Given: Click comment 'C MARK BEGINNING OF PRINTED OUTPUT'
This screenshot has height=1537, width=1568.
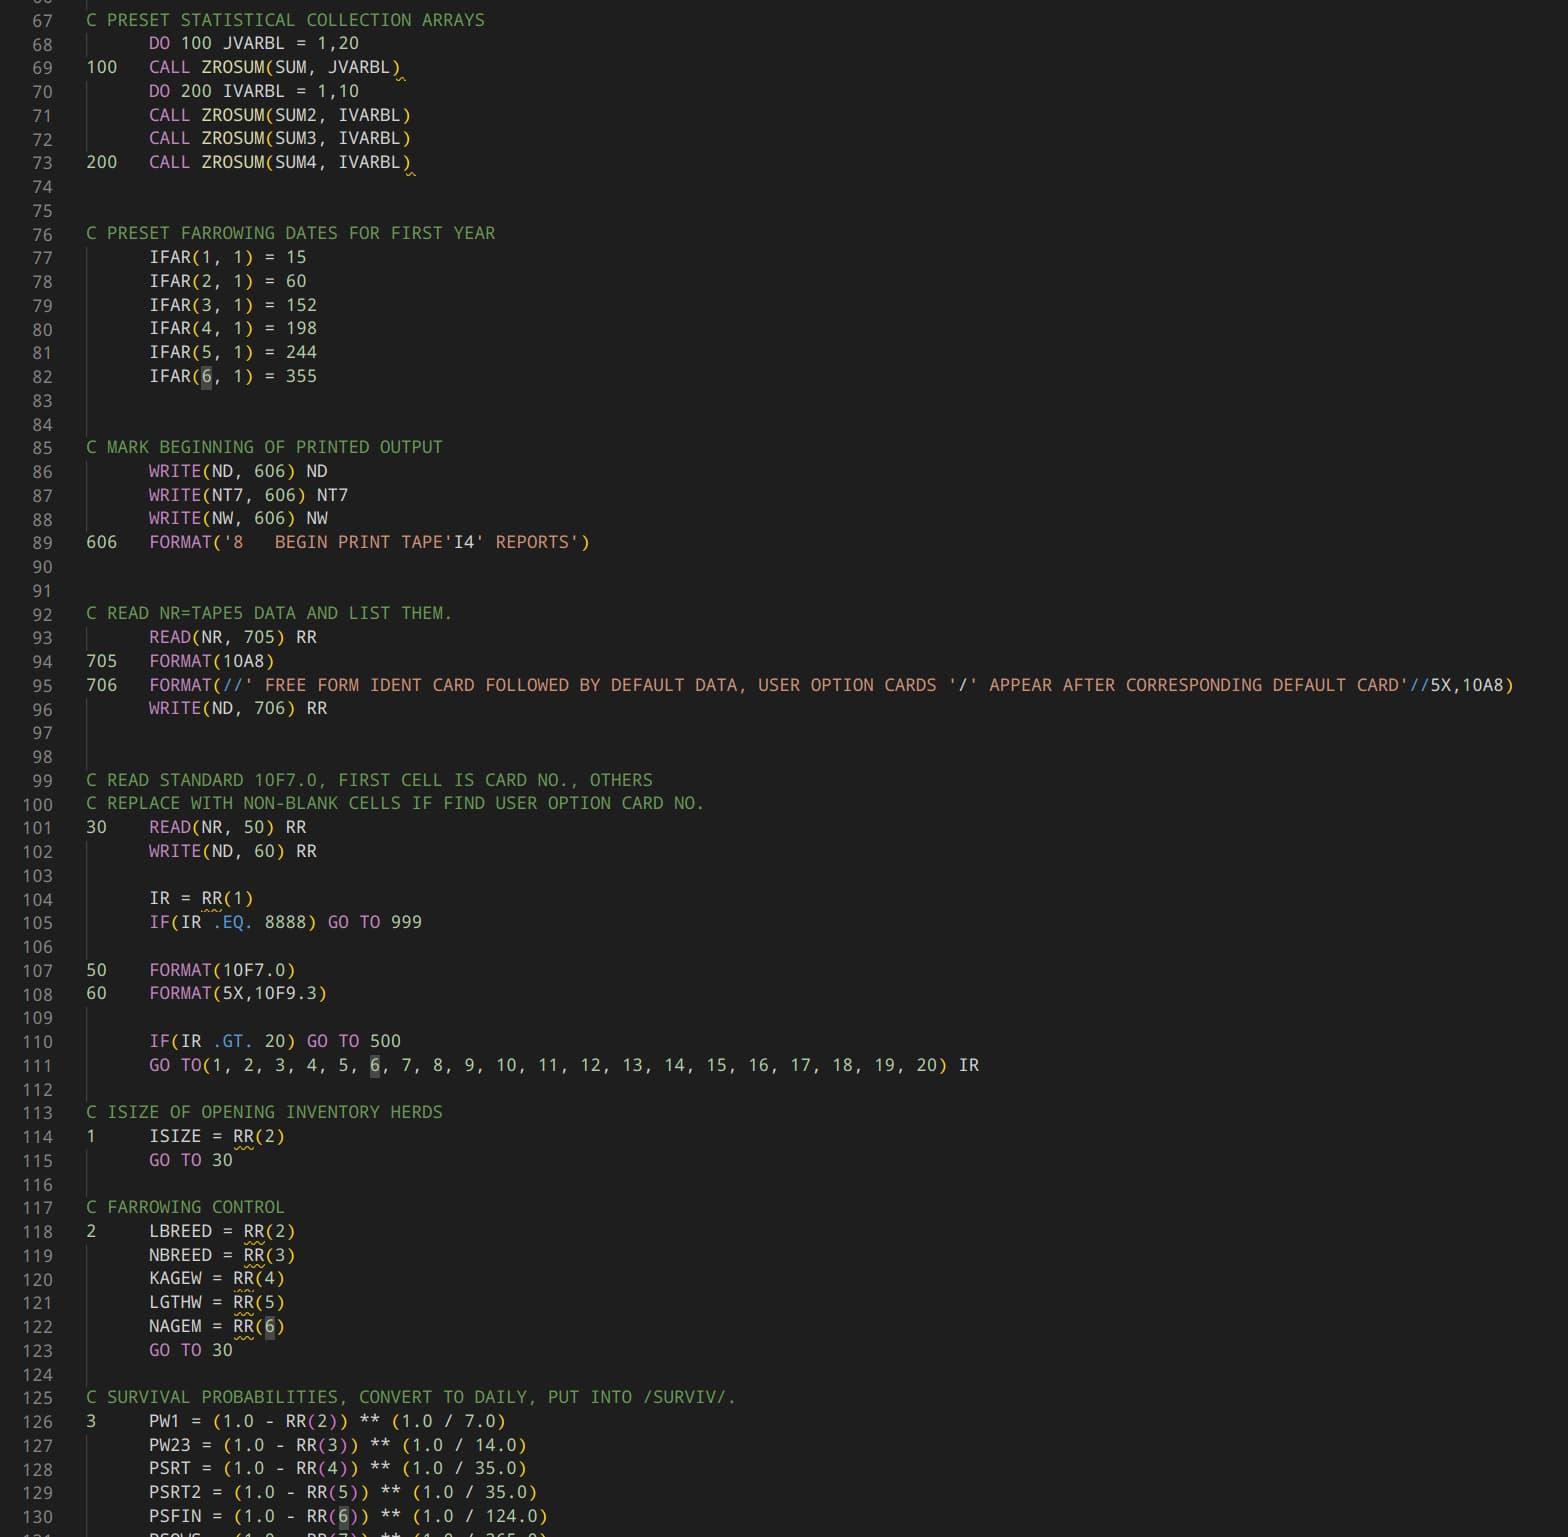Looking at the screenshot, I should 264,447.
